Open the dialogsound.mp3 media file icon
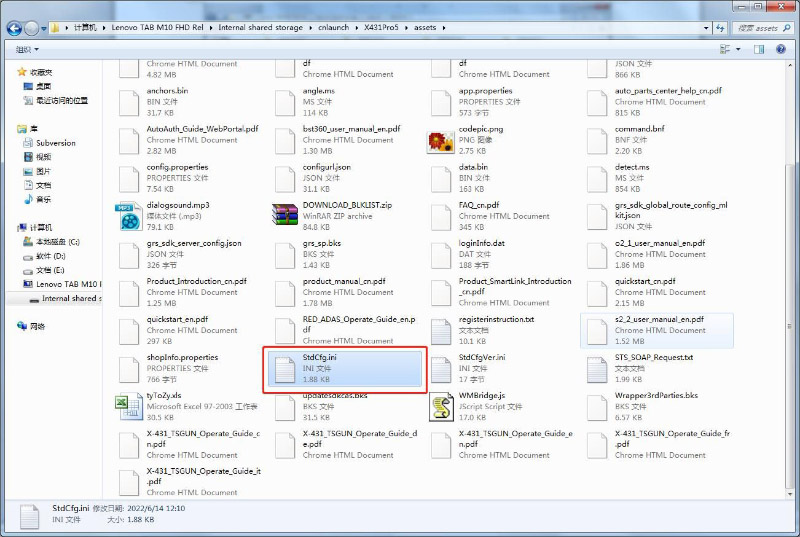This screenshot has height=537, width=800. point(128,215)
